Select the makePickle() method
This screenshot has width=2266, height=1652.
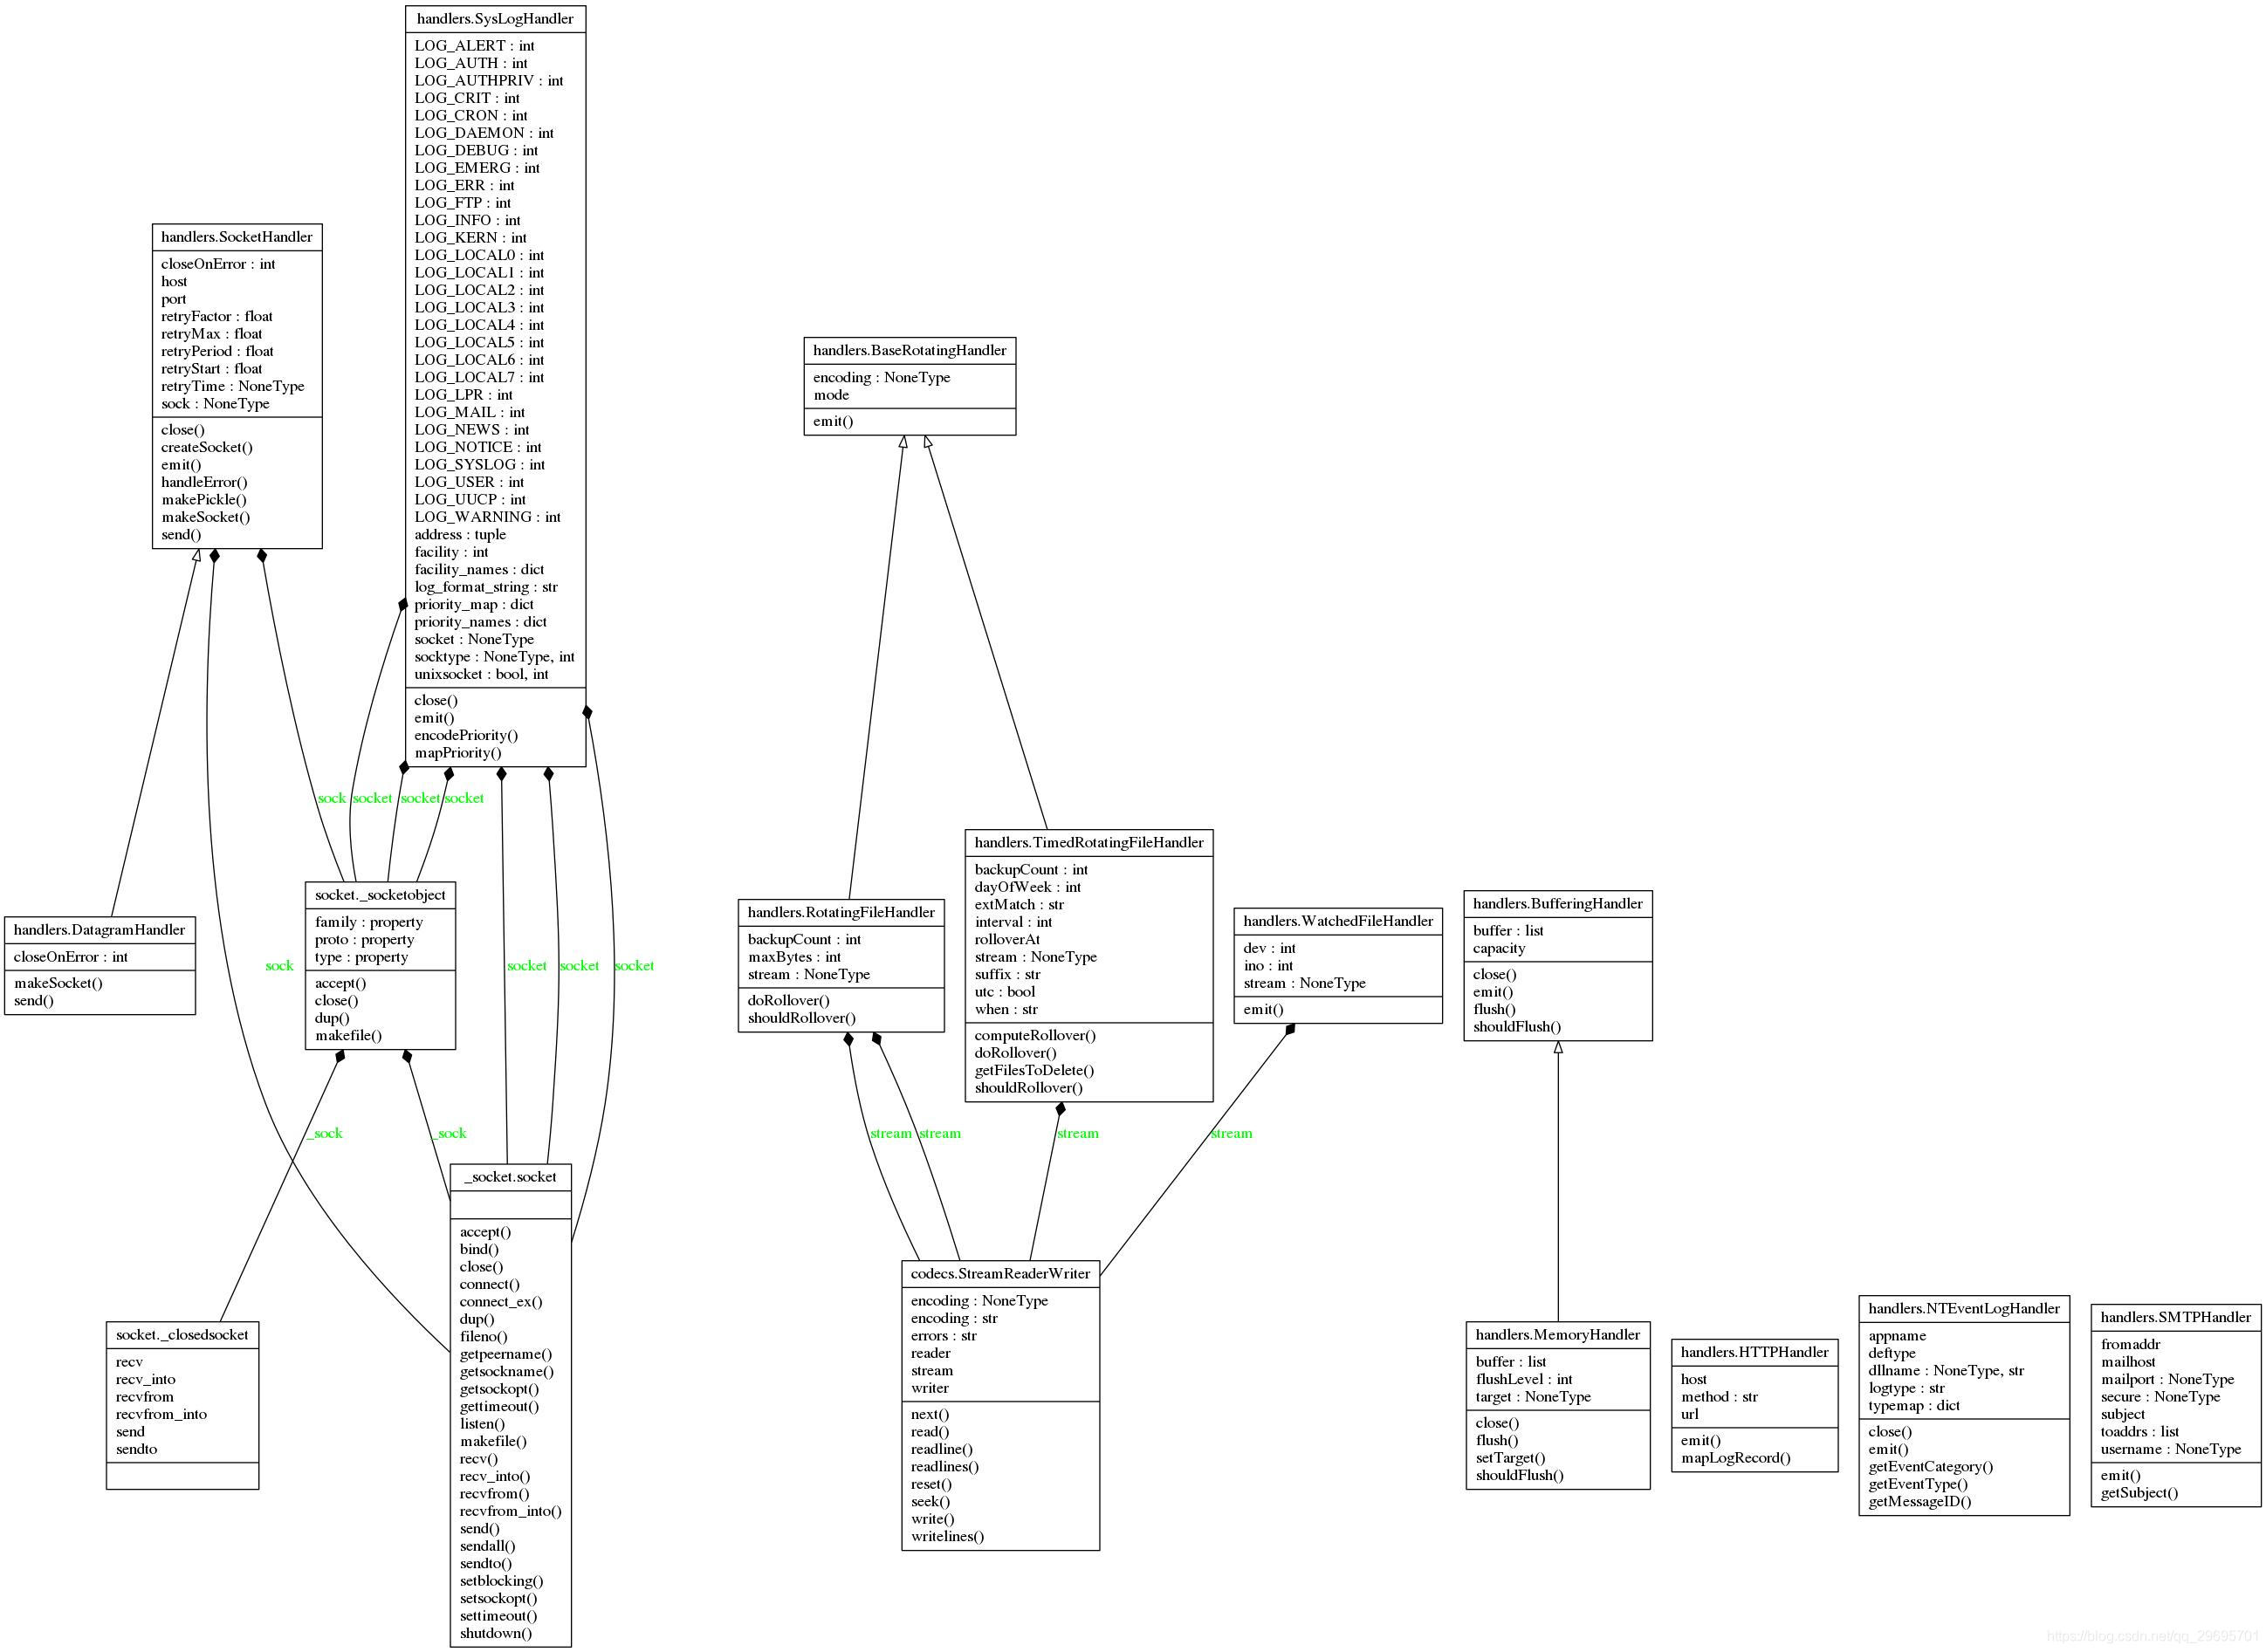[x=204, y=500]
